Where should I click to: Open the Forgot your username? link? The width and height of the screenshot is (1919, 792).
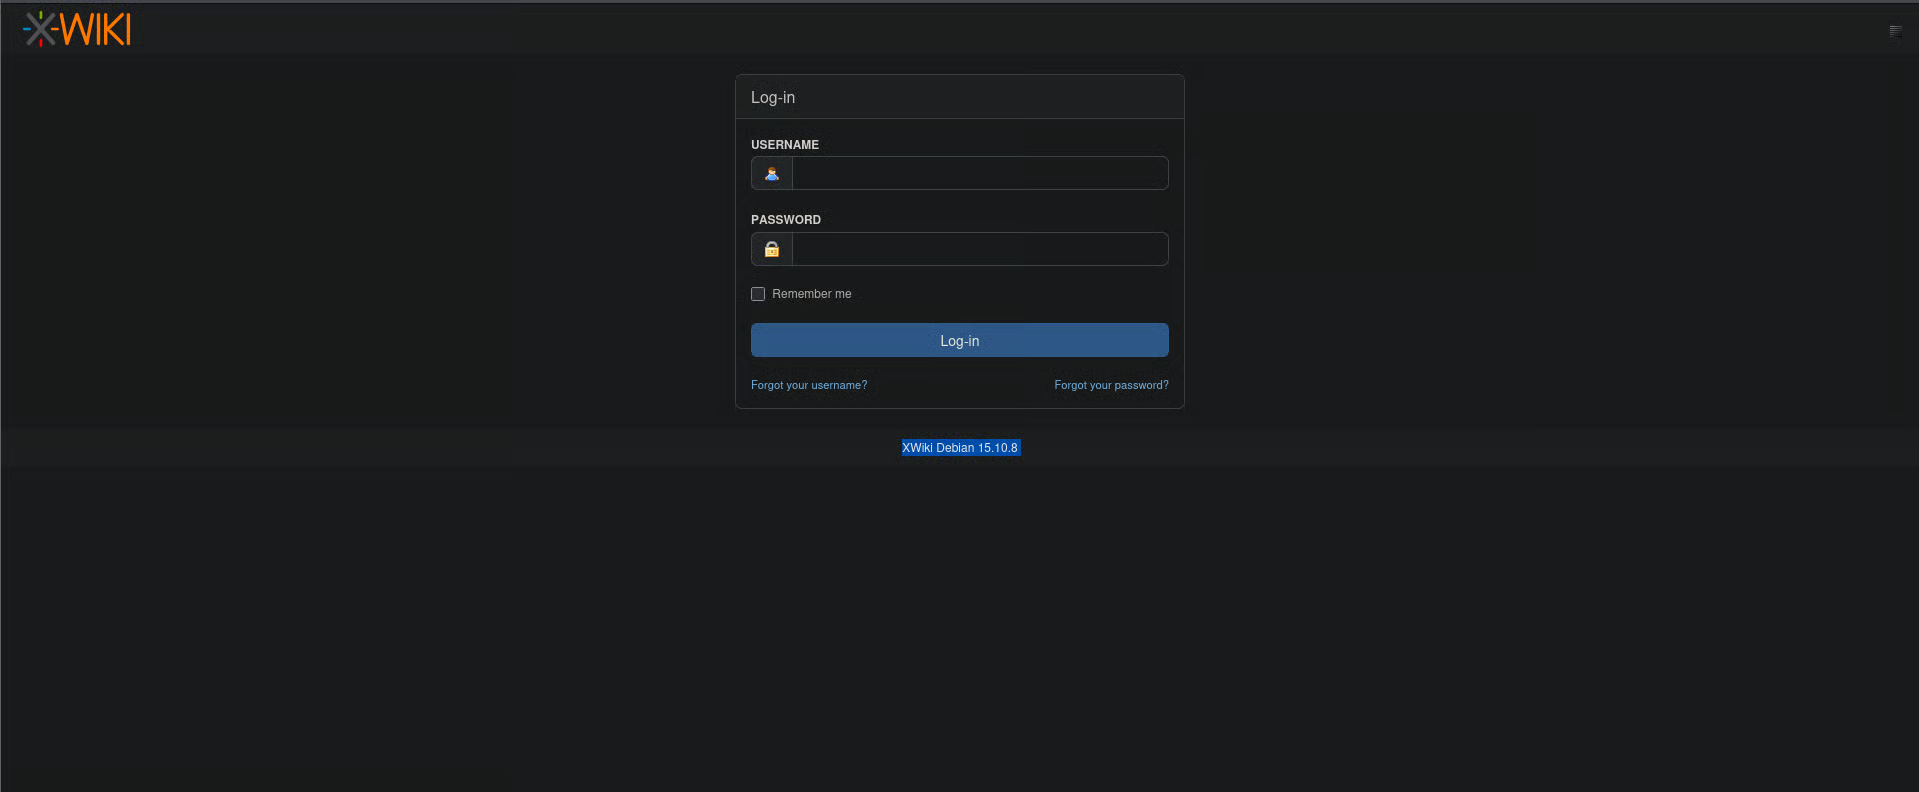tap(809, 385)
